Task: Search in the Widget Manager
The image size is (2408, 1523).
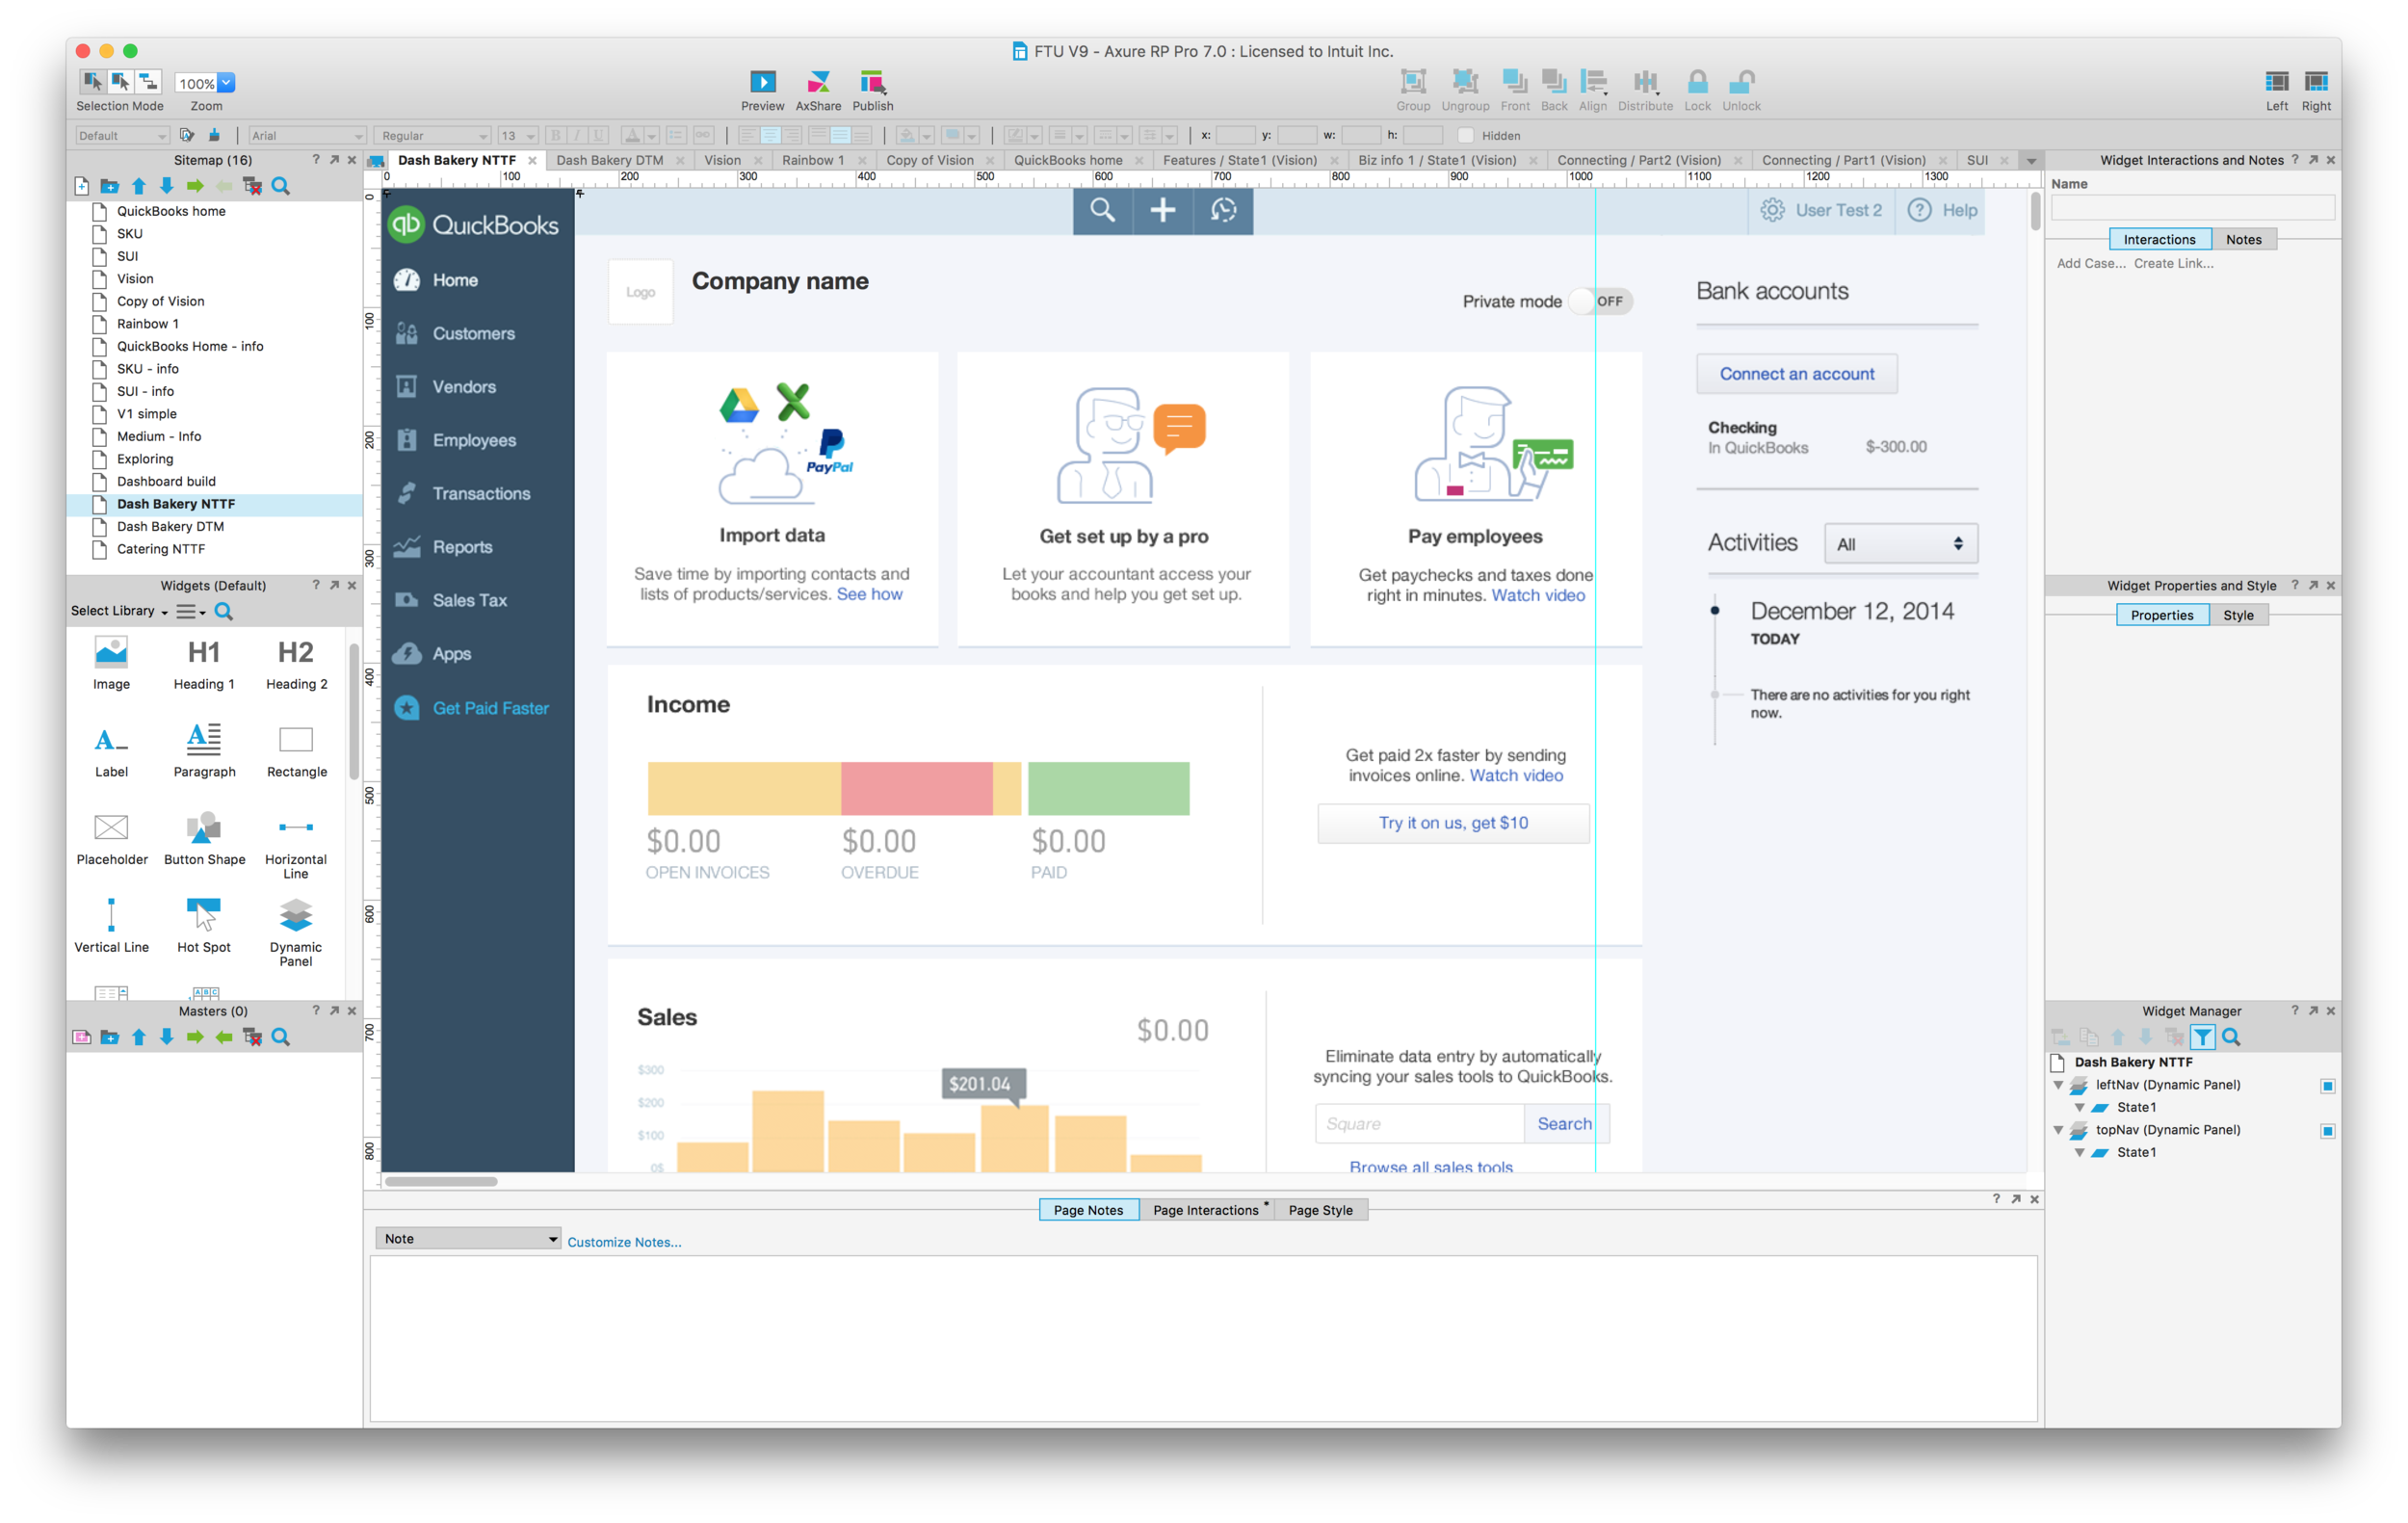Action: pos(2231,1037)
